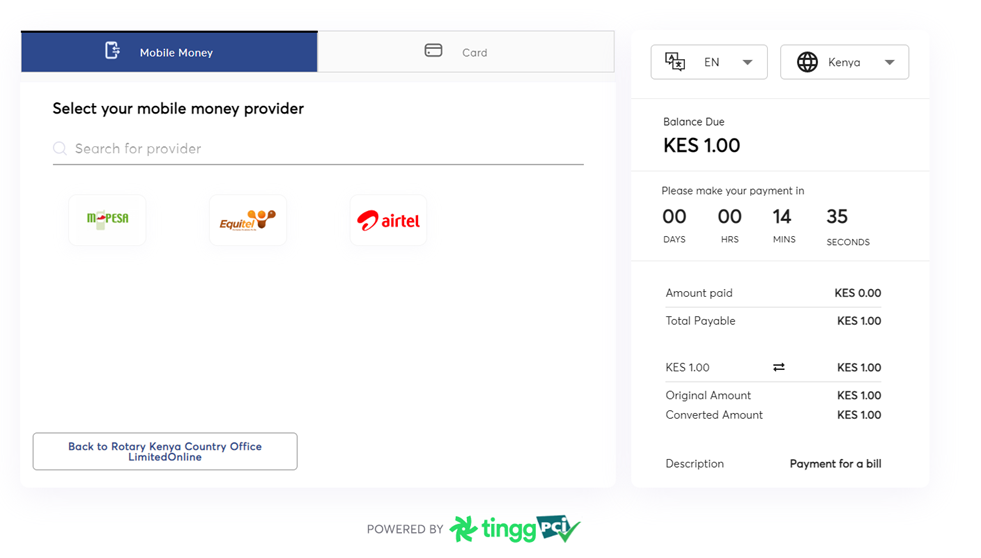The width and height of the screenshot is (981, 558).
Task: Click the Payment for a bill description
Action: point(835,464)
